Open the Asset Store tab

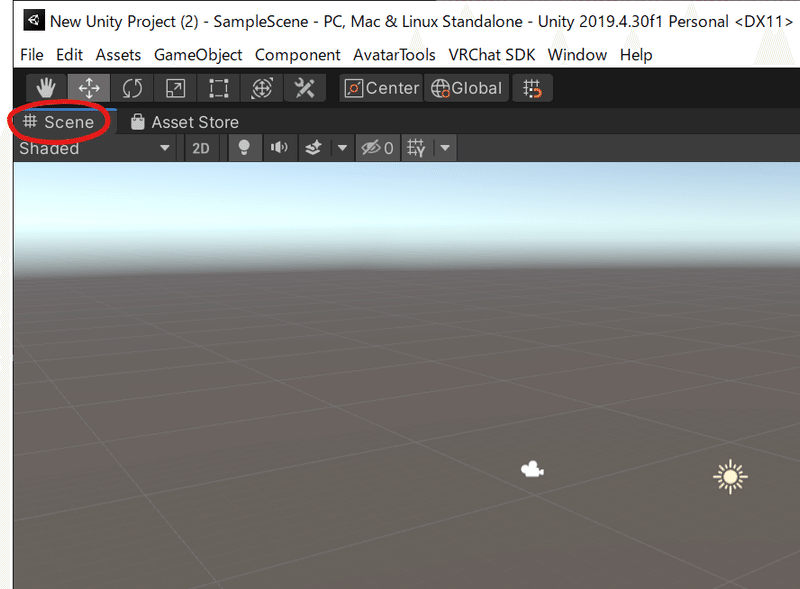185,122
